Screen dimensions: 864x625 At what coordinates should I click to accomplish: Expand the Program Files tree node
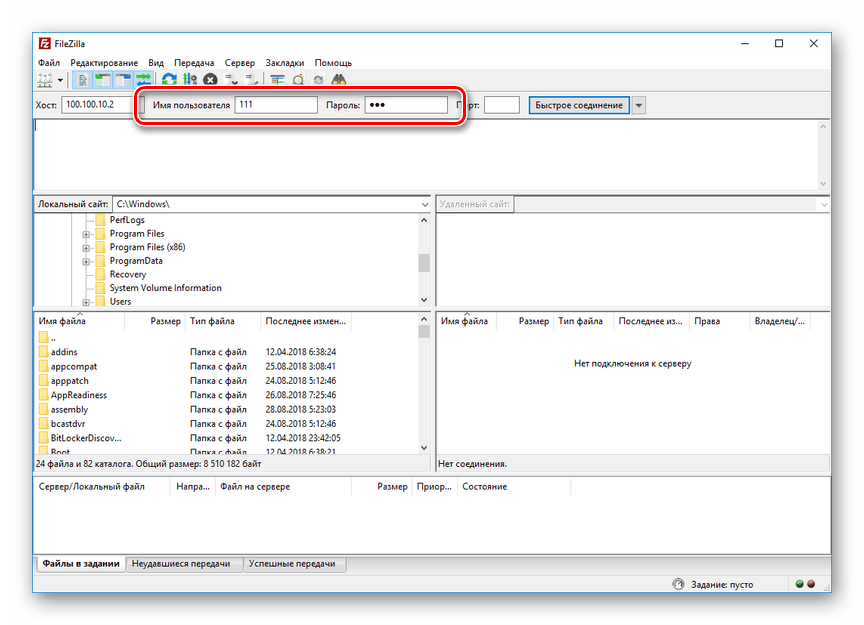(x=86, y=234)
